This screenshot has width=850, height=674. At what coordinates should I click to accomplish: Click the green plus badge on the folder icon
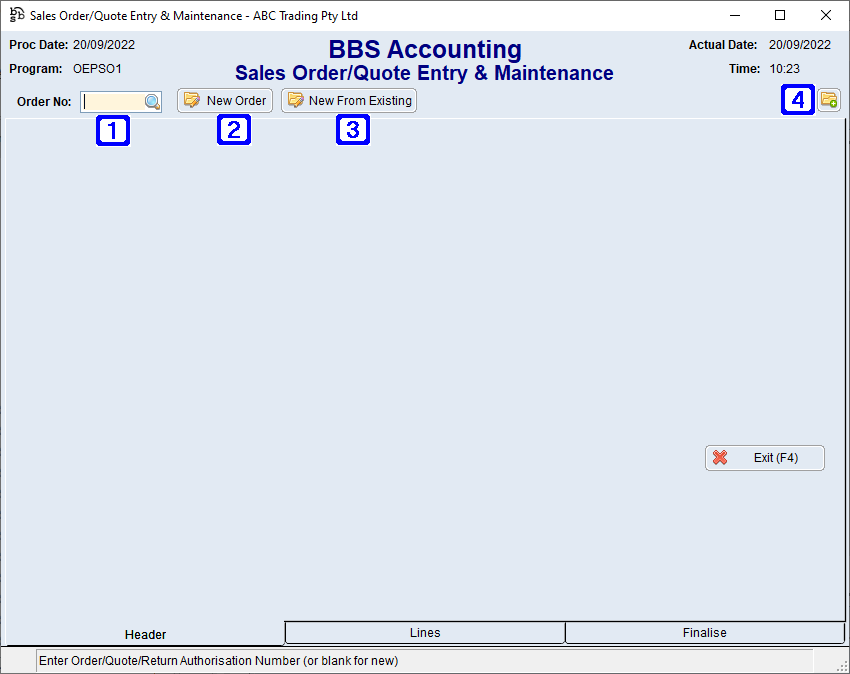836,105
